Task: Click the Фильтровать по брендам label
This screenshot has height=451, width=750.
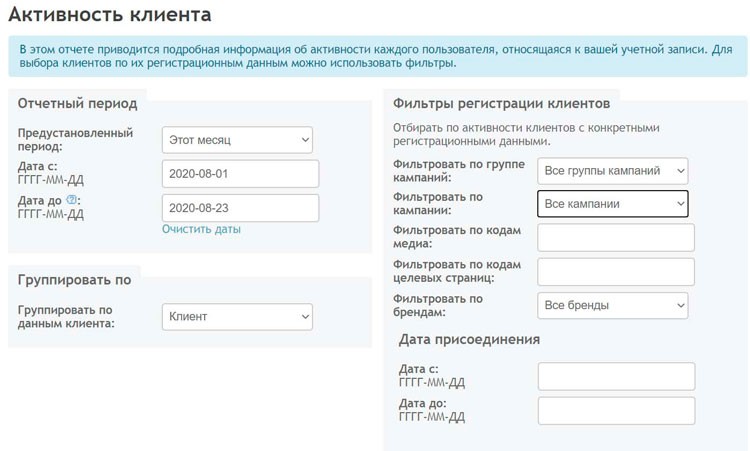Action: (x=438, y=305)
